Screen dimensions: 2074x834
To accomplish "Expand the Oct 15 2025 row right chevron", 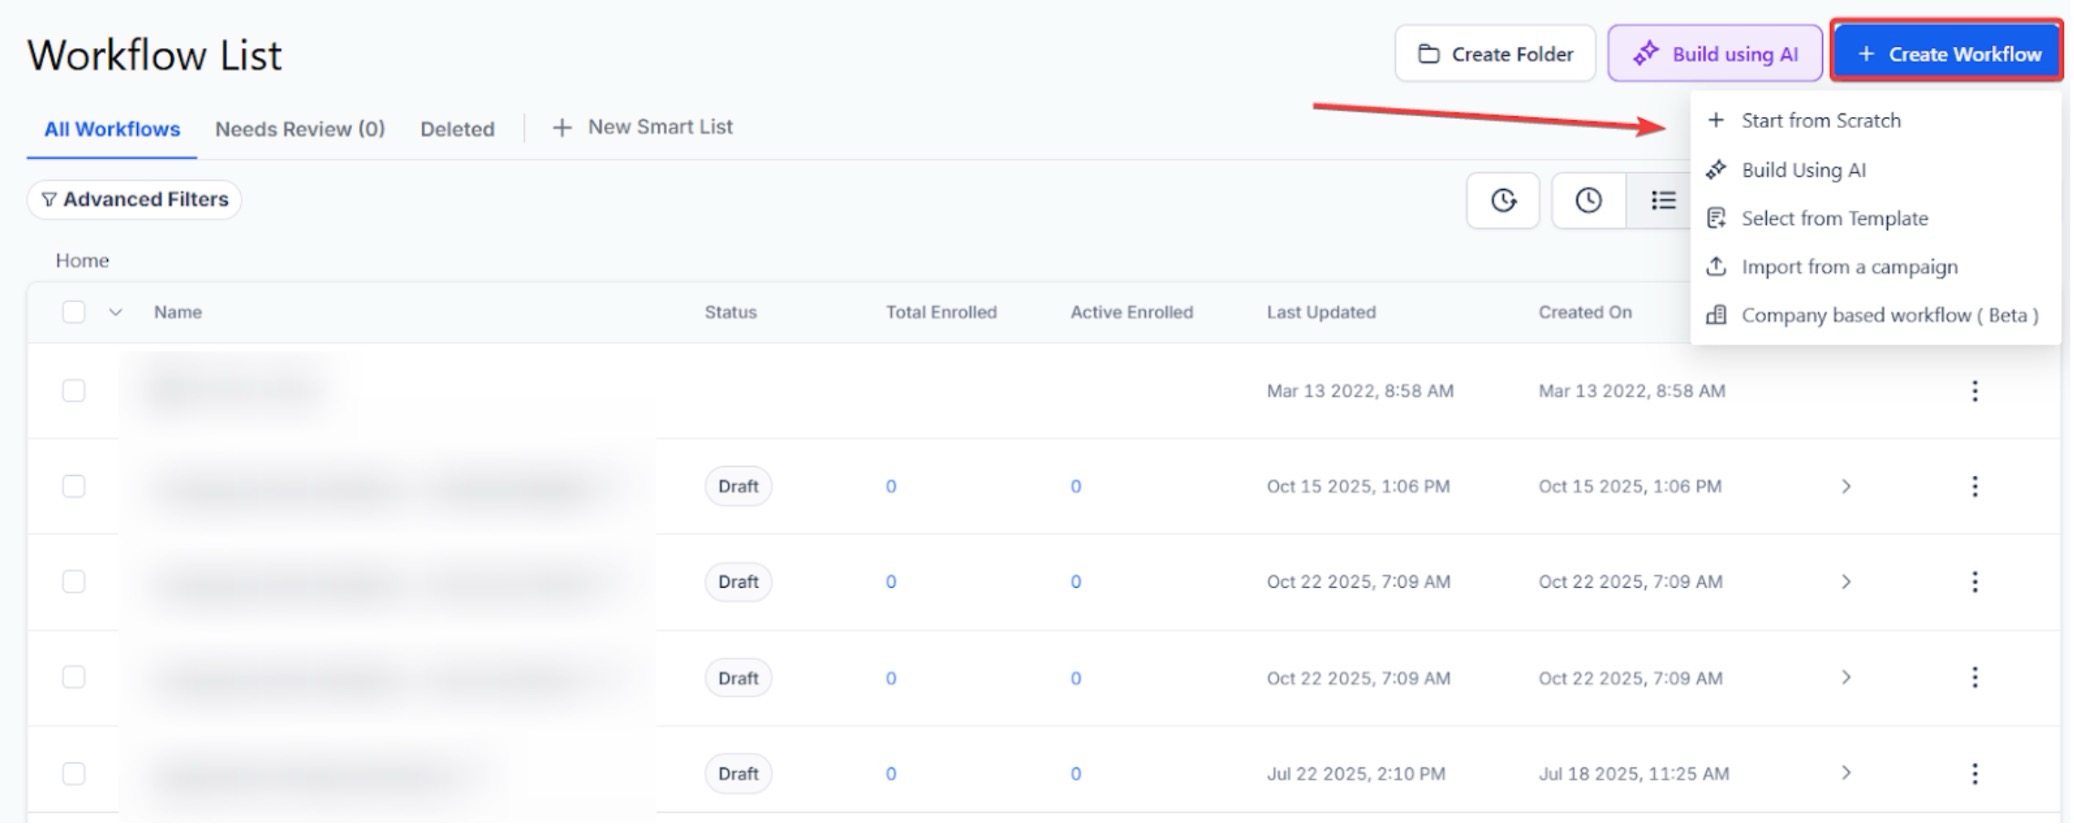I will click(1845, 487).
